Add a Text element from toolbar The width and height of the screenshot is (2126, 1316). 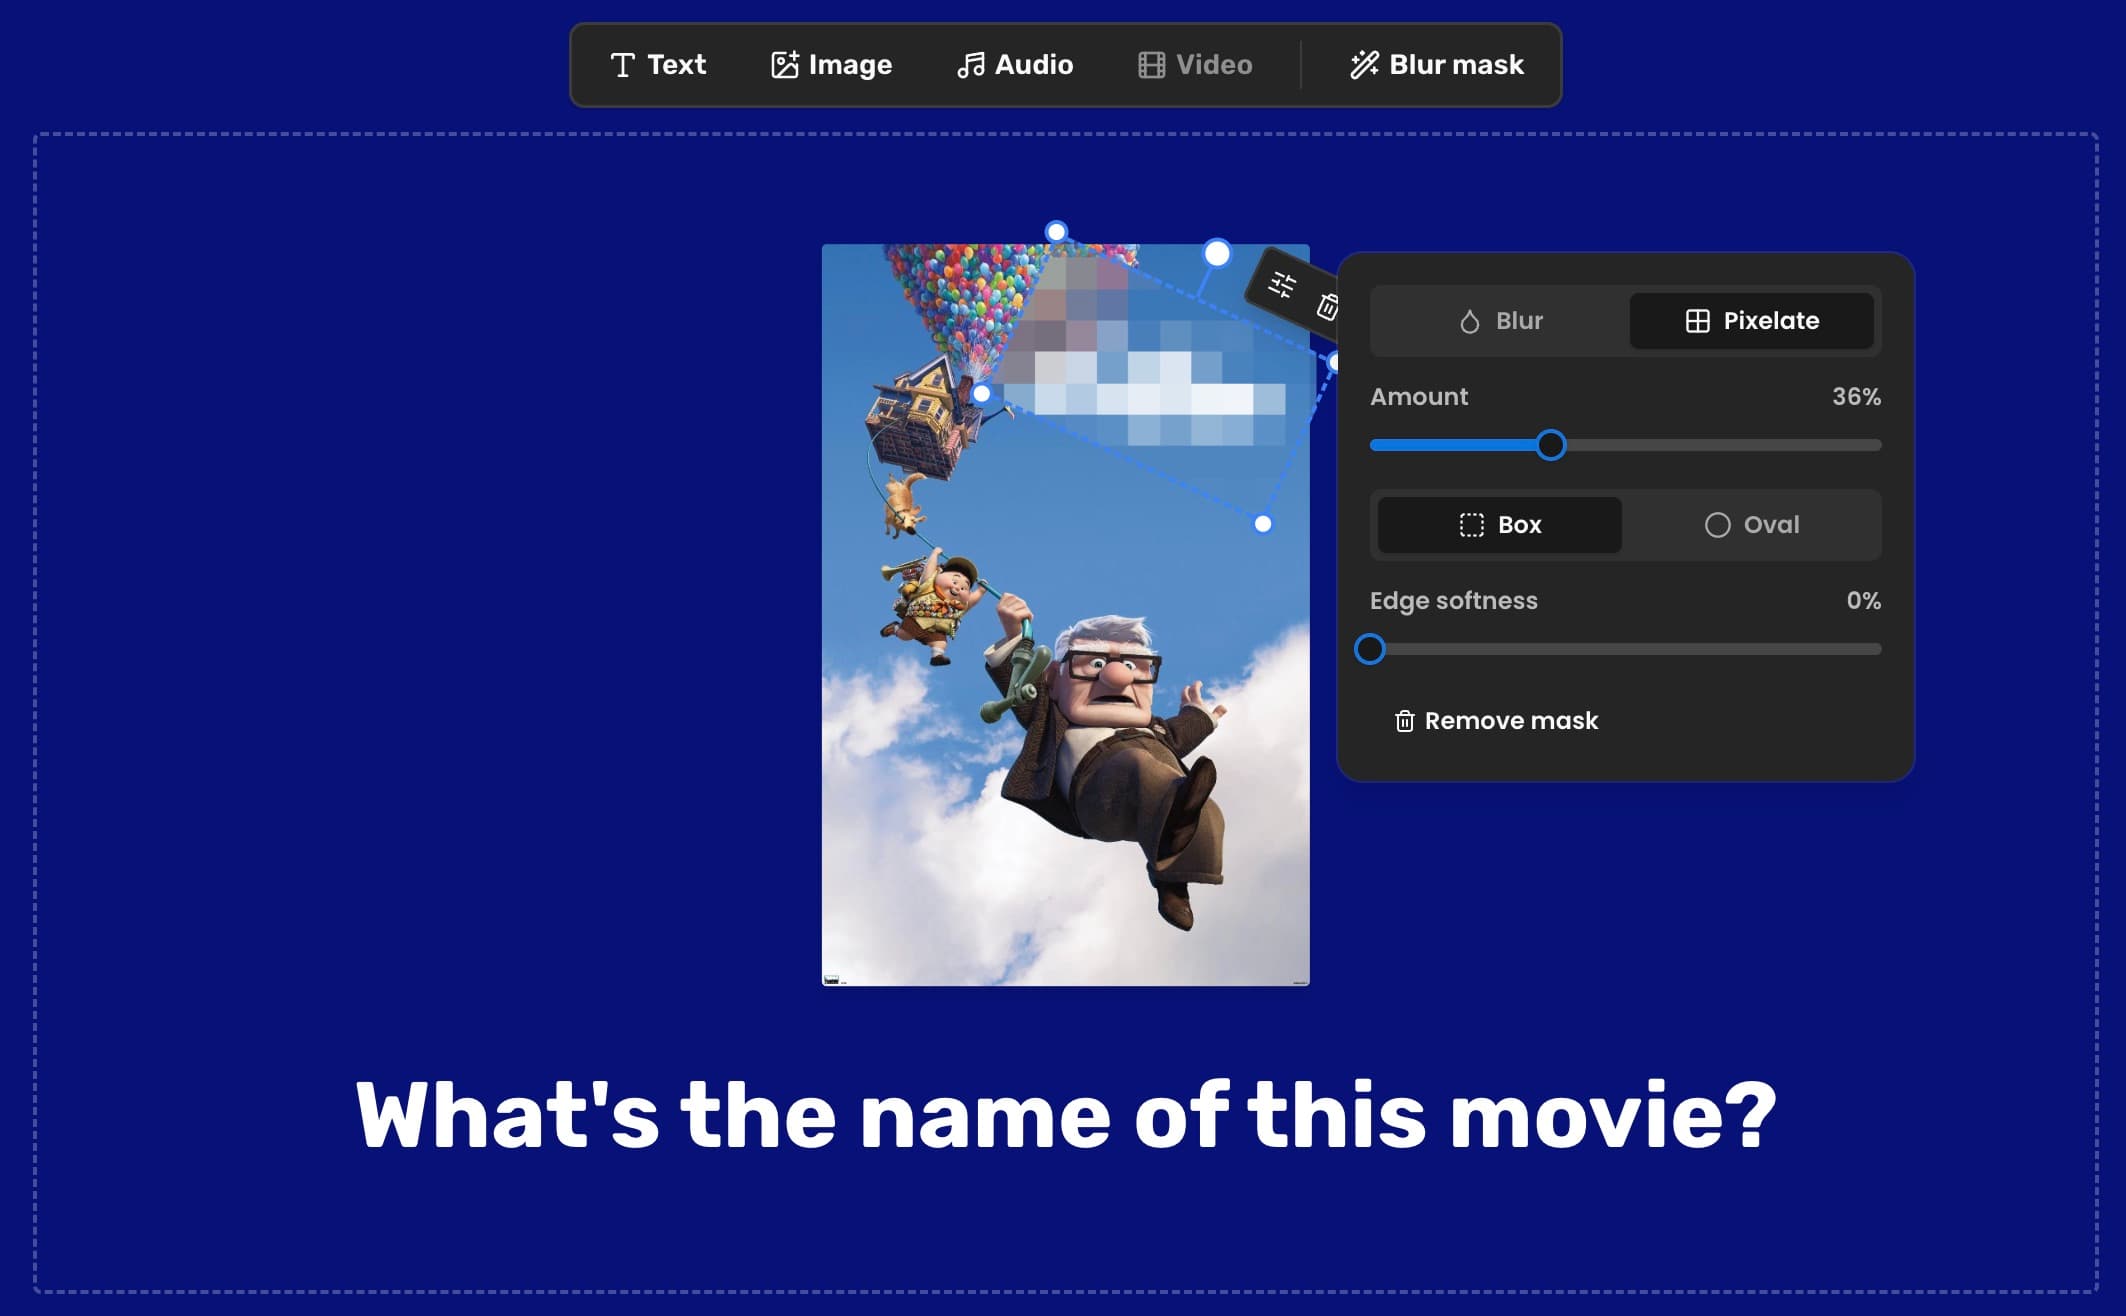(x=658, y=65)
